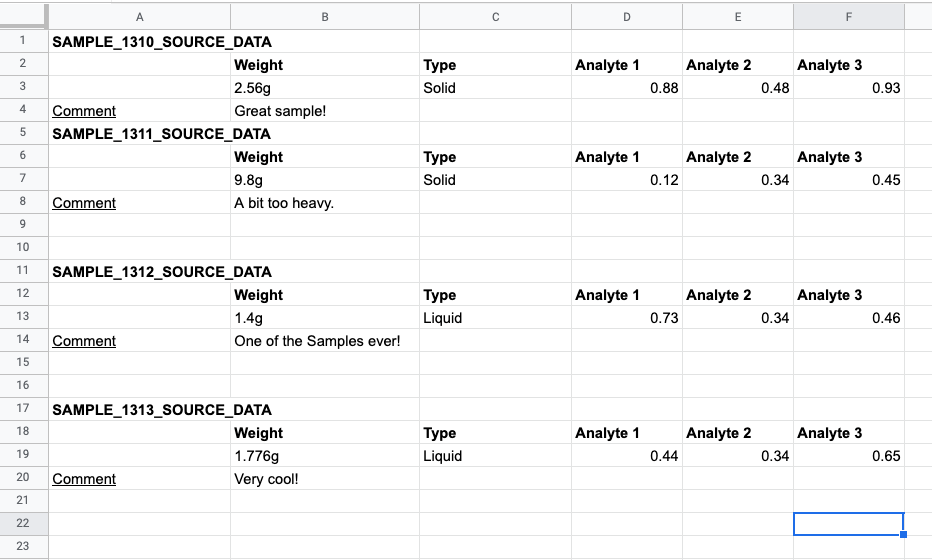
Task: Click the Comment link in row 20
Action: (84, 479)
